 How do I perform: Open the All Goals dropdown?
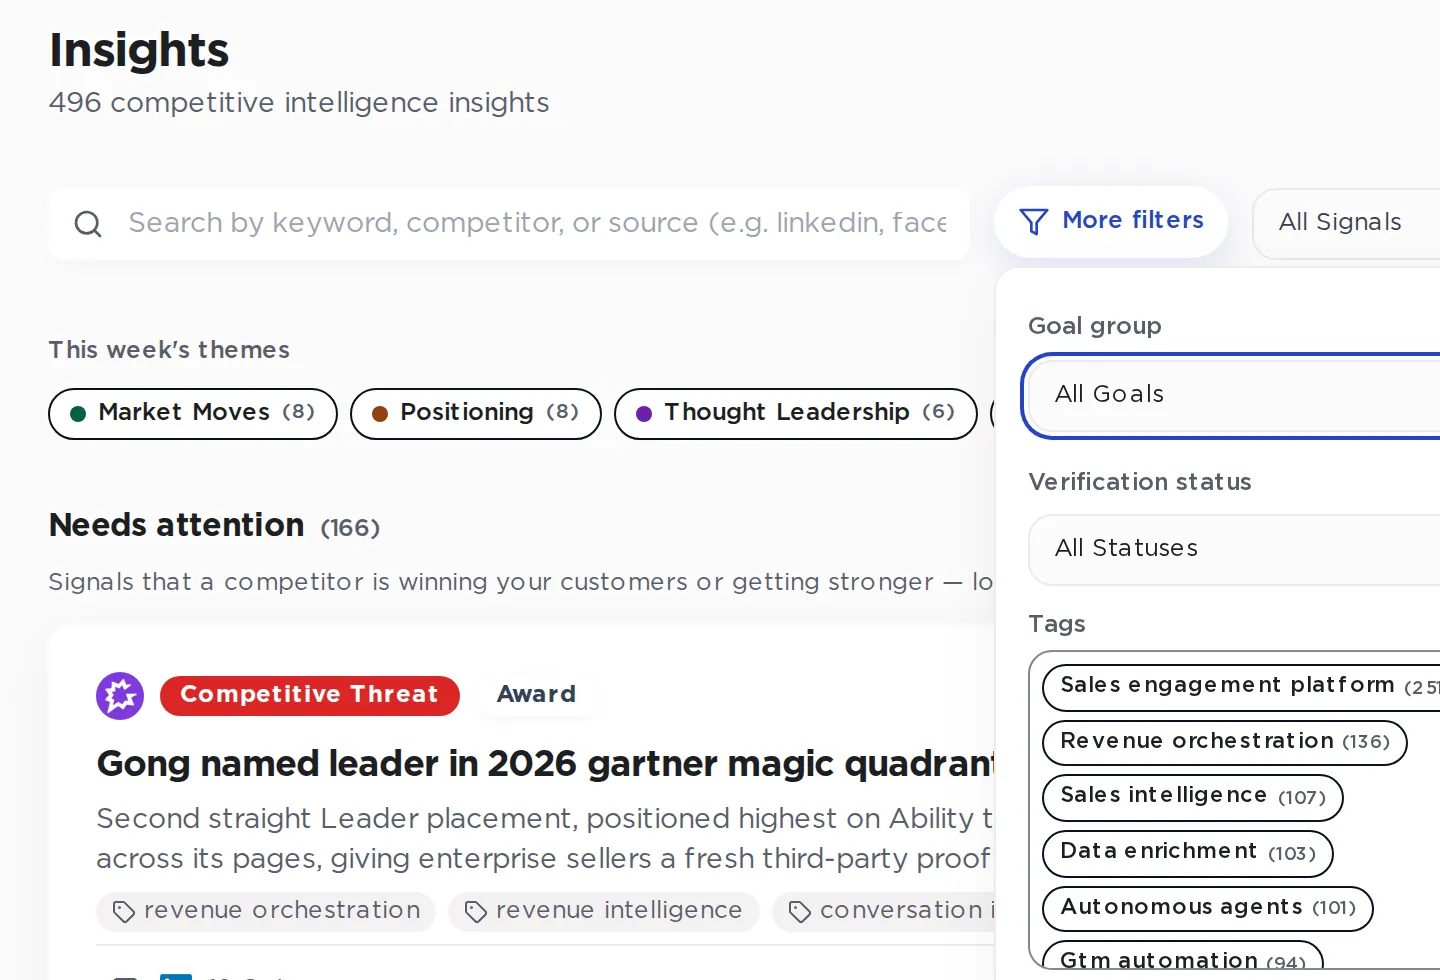pyautogui.click(x=1234, y=395)
